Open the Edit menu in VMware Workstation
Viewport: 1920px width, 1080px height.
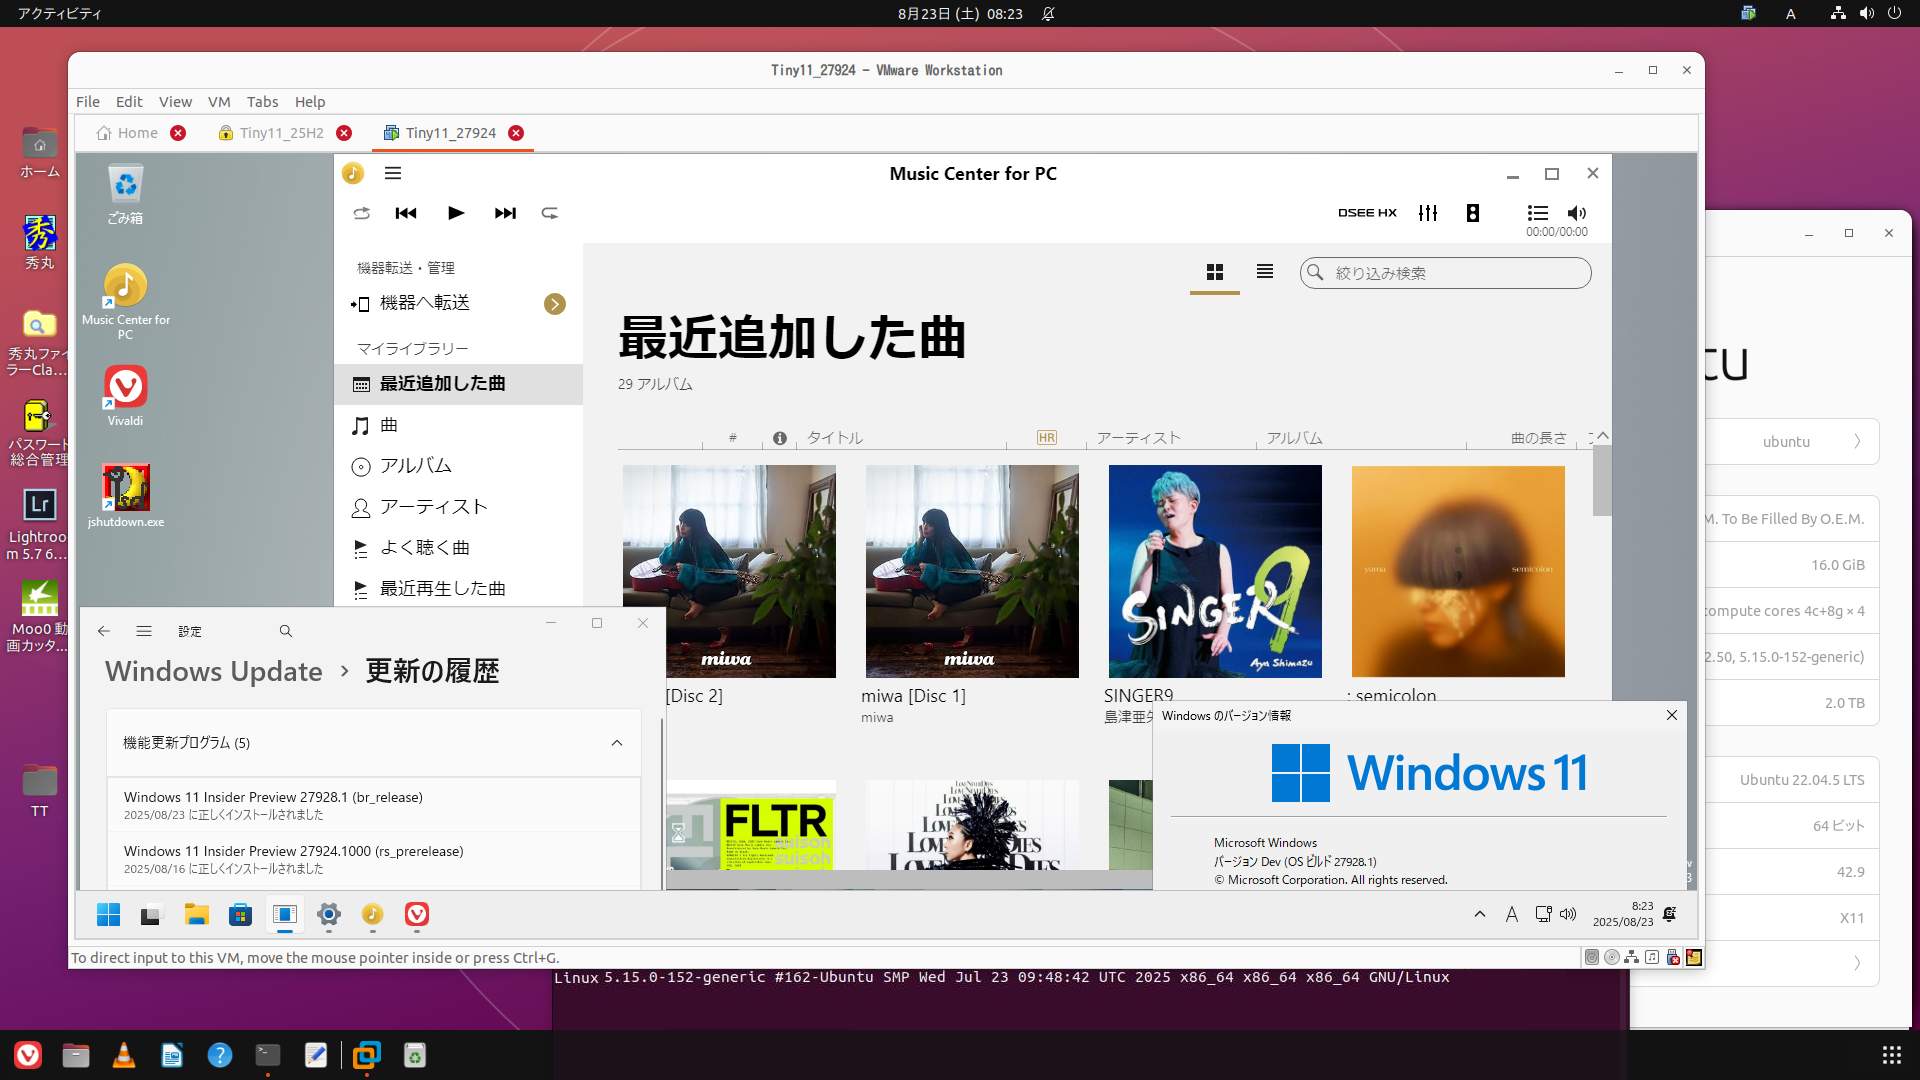[129, 102]
